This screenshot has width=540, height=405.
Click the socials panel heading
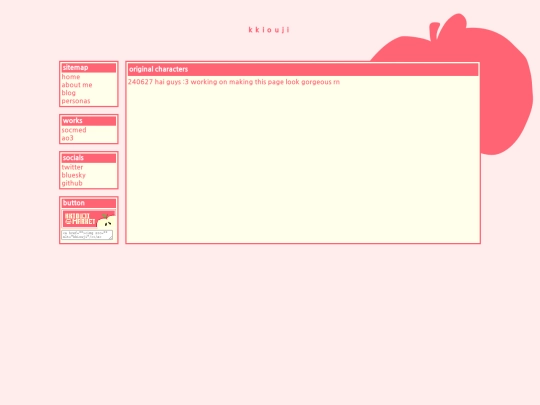click(89, 158)
